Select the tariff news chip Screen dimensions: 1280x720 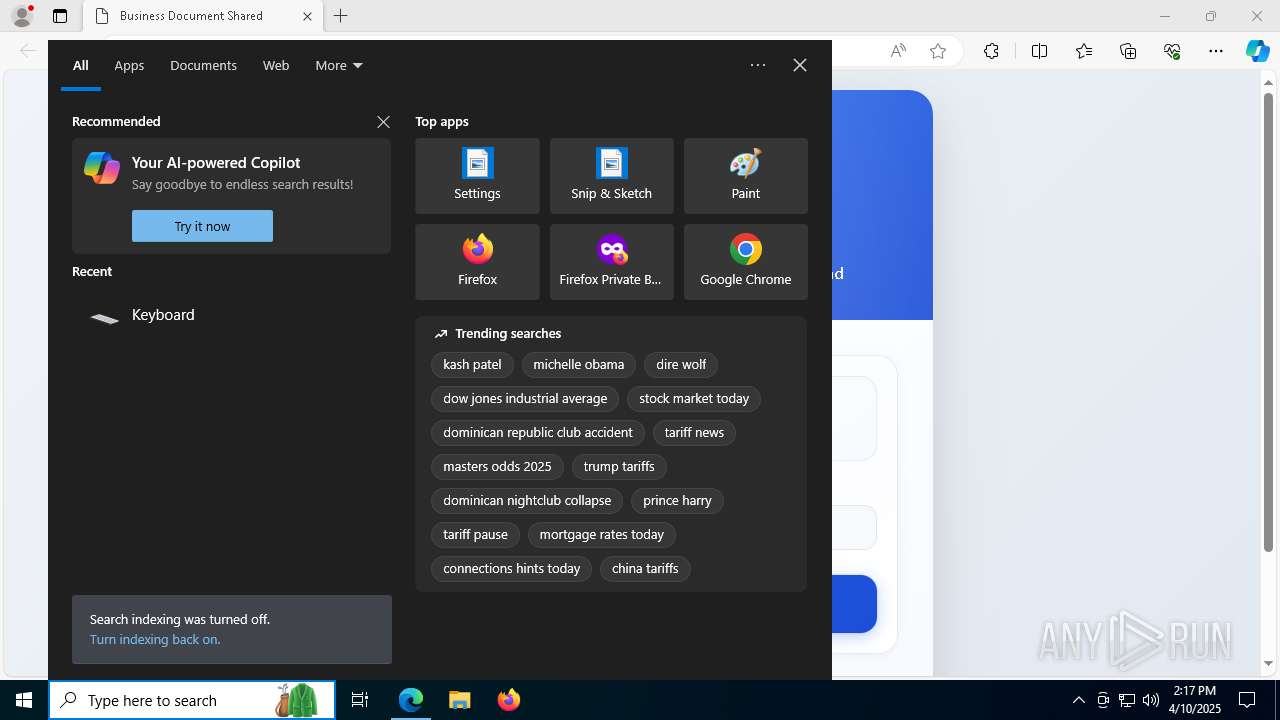(694, 433)
